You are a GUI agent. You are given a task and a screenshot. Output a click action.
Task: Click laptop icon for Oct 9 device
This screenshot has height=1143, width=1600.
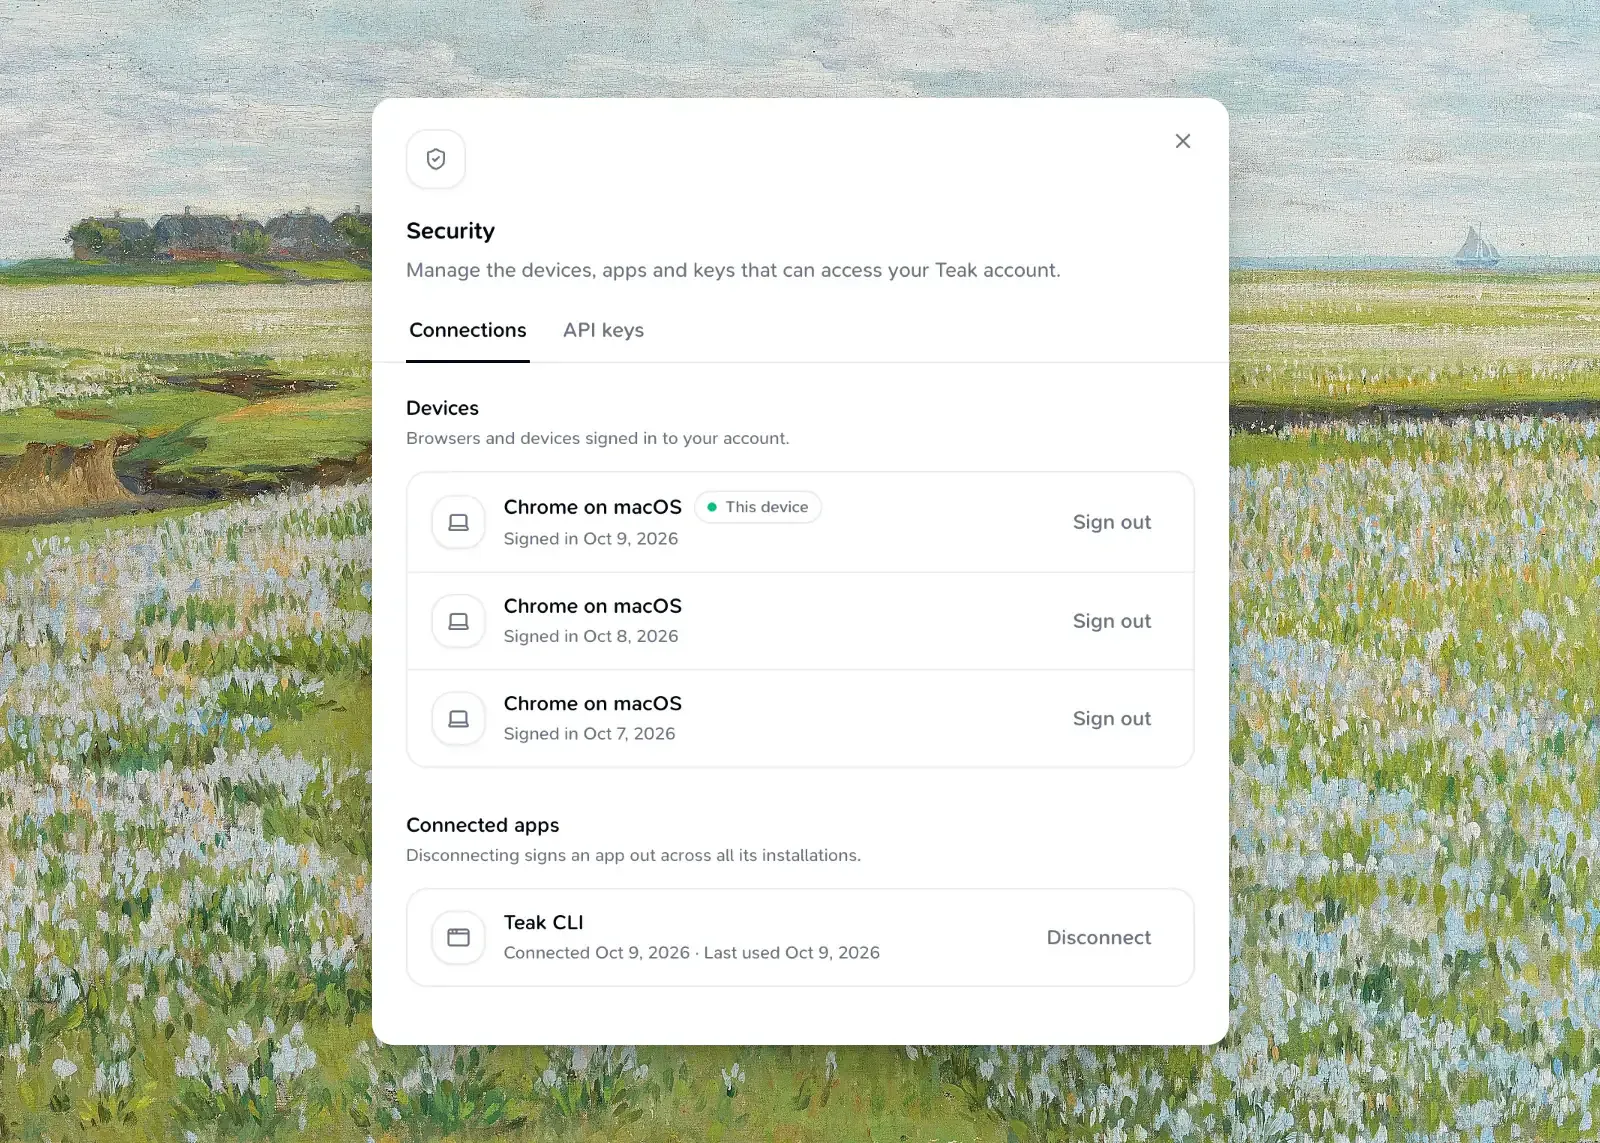pos(458,522)
